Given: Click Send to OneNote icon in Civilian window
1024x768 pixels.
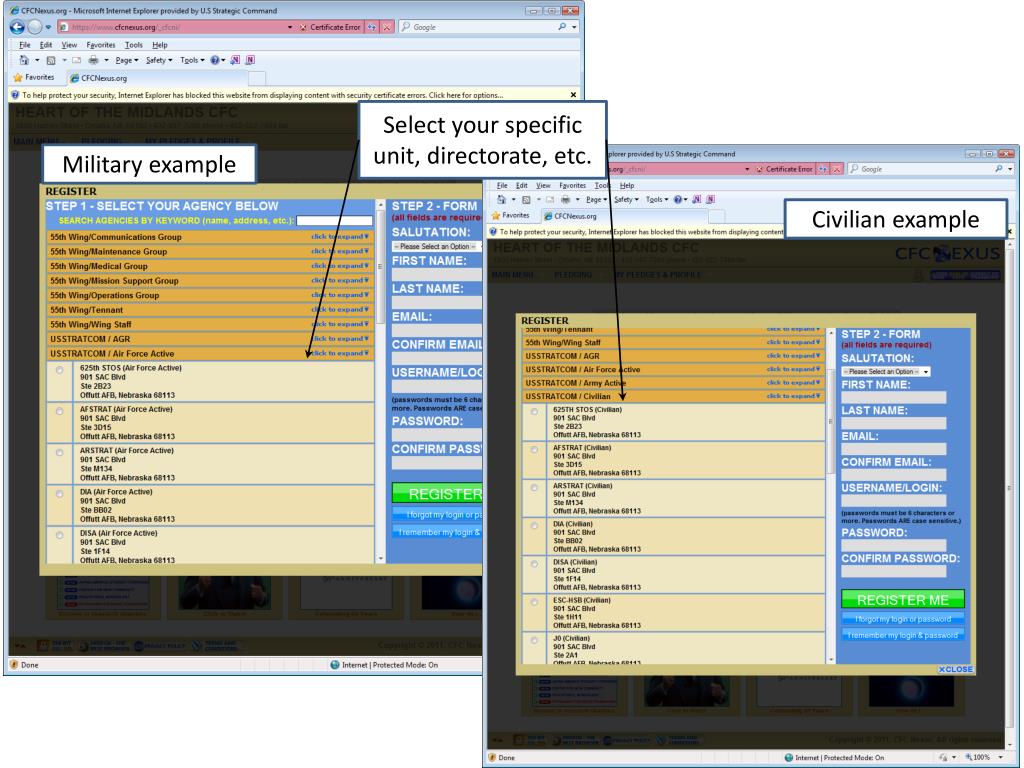Looking at the screenshot, I should click(x=696, y=199).
